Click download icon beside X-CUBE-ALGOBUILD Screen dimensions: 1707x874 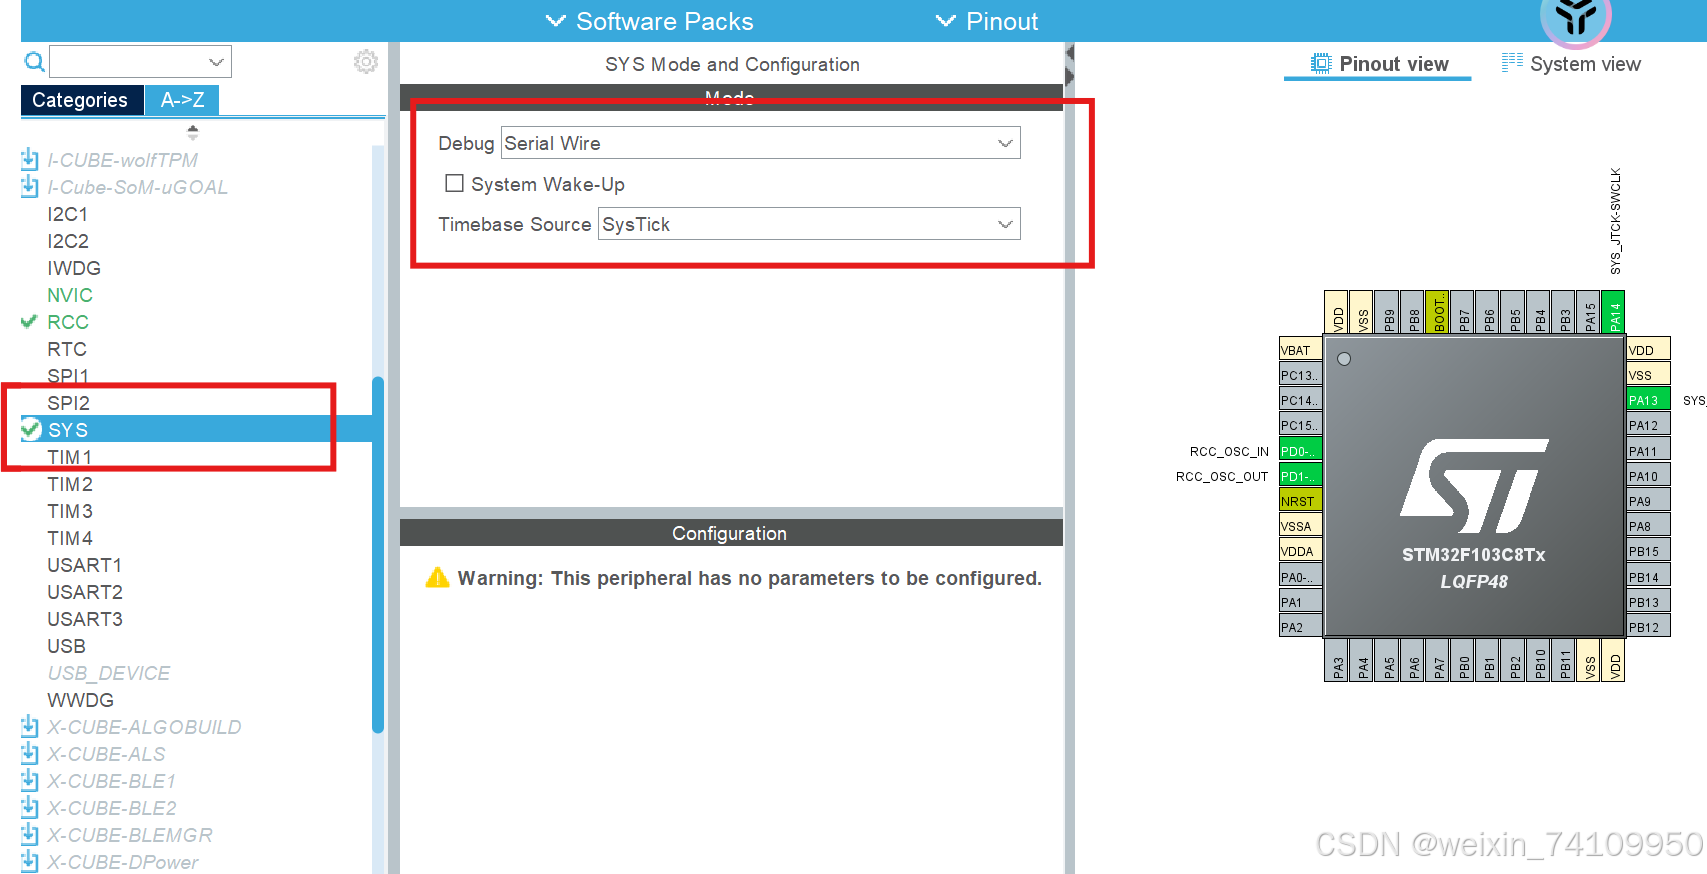(30, 727)
